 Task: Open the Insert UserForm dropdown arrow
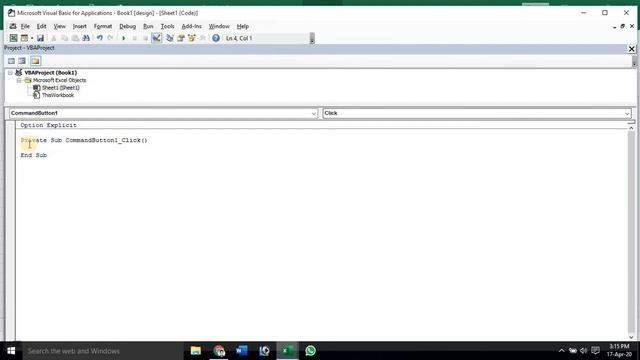32,38
